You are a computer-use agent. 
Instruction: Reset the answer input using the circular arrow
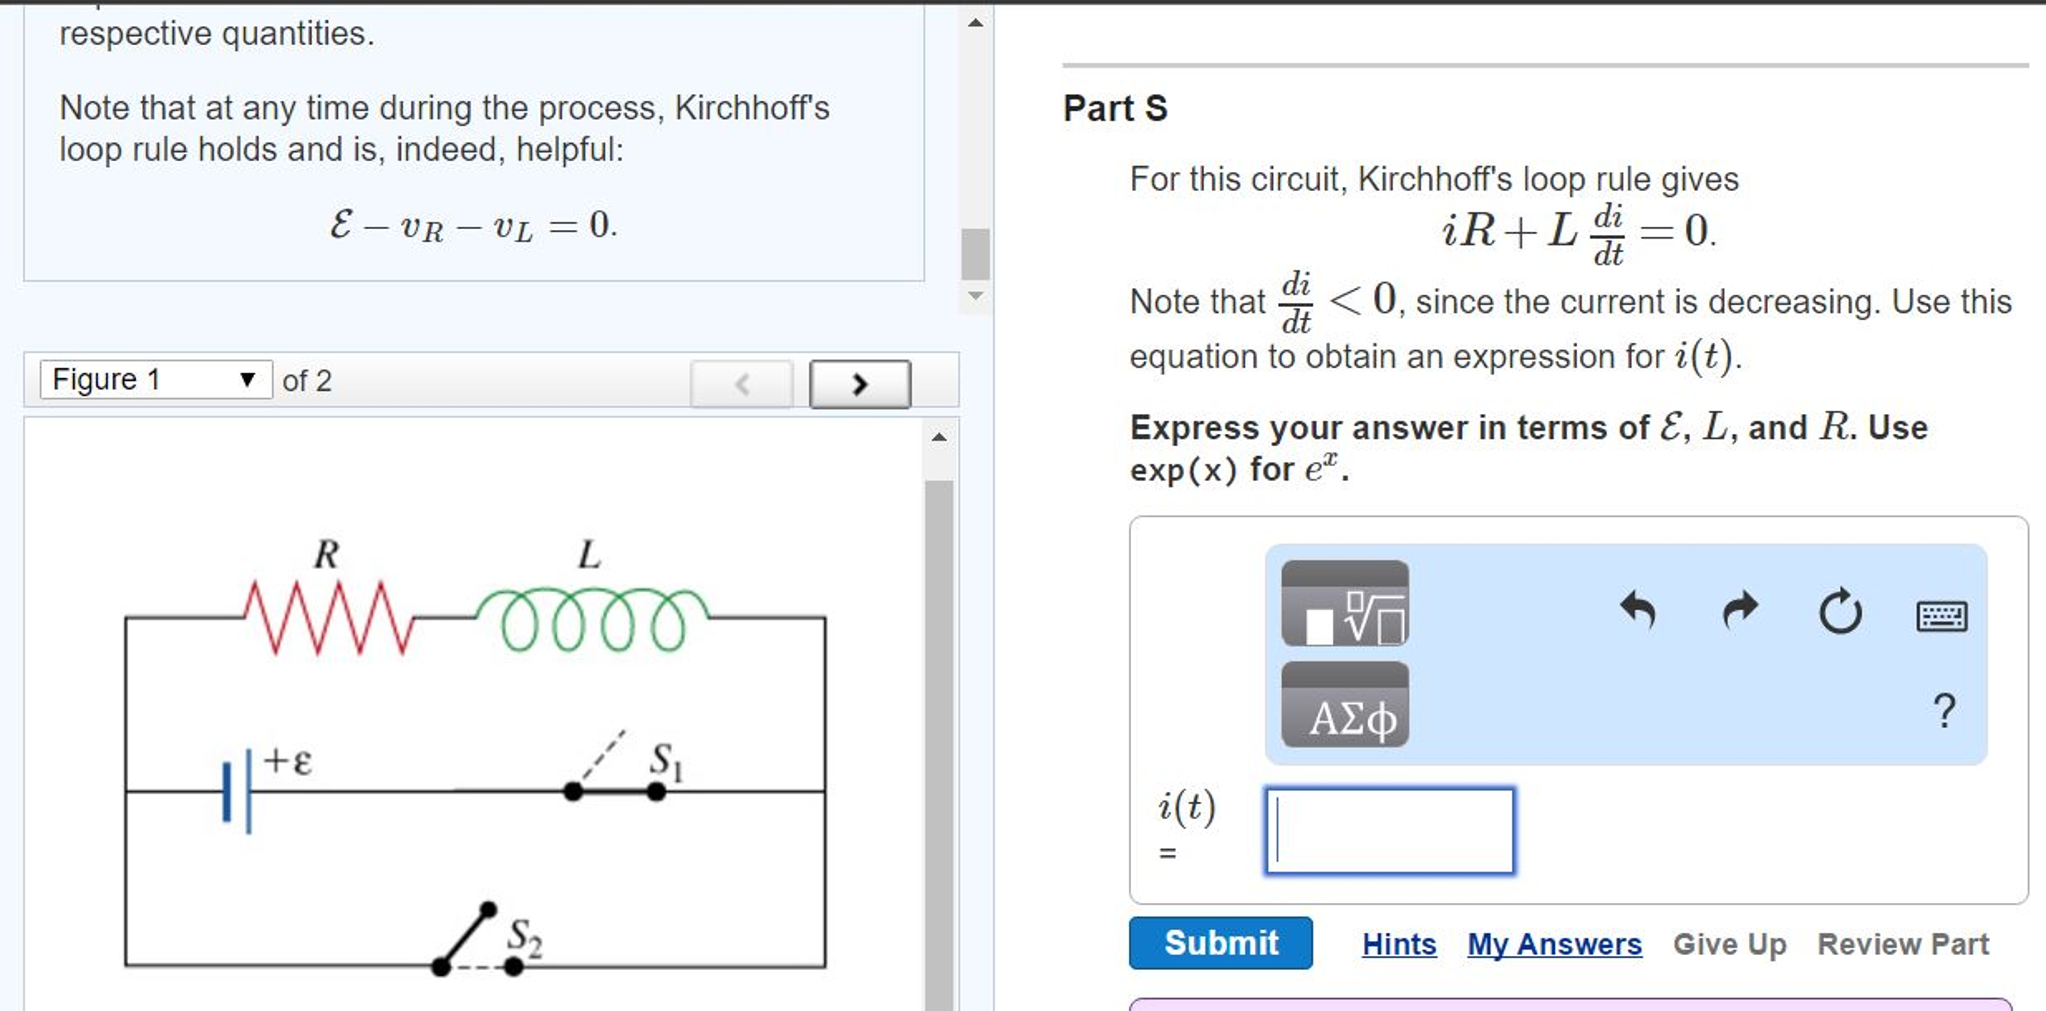point(1841,612)
